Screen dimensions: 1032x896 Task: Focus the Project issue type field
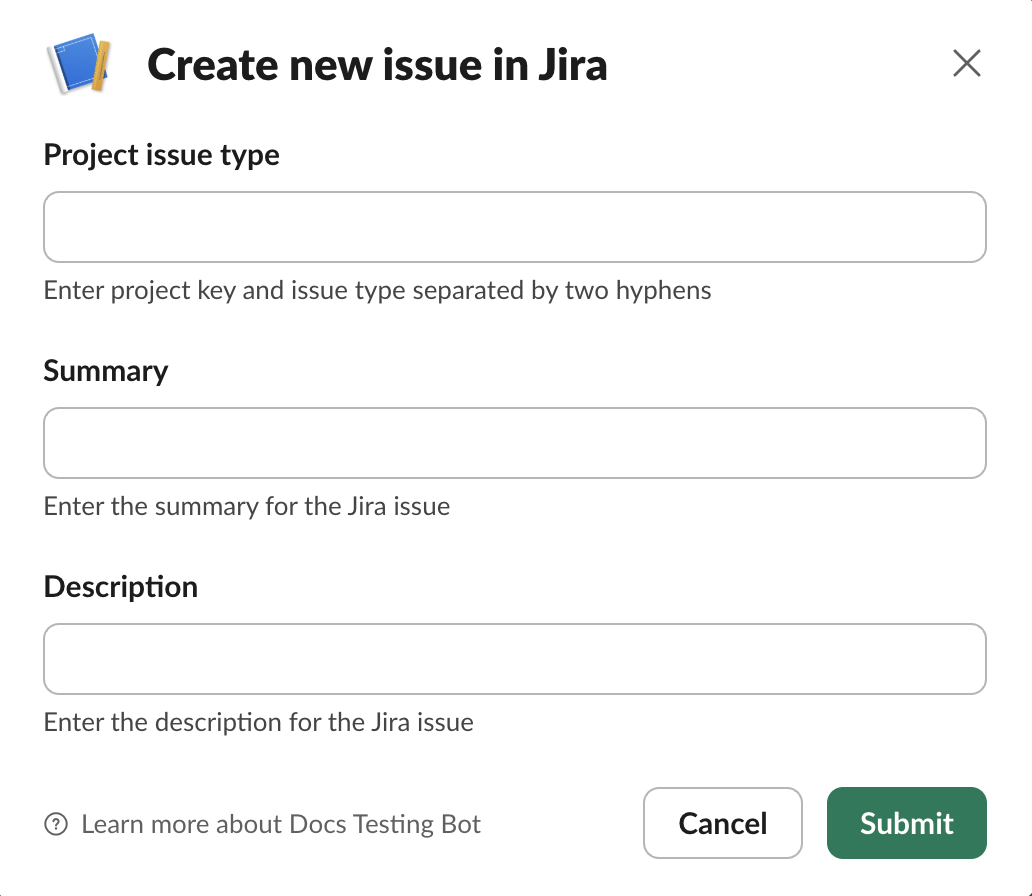point(515,227)
